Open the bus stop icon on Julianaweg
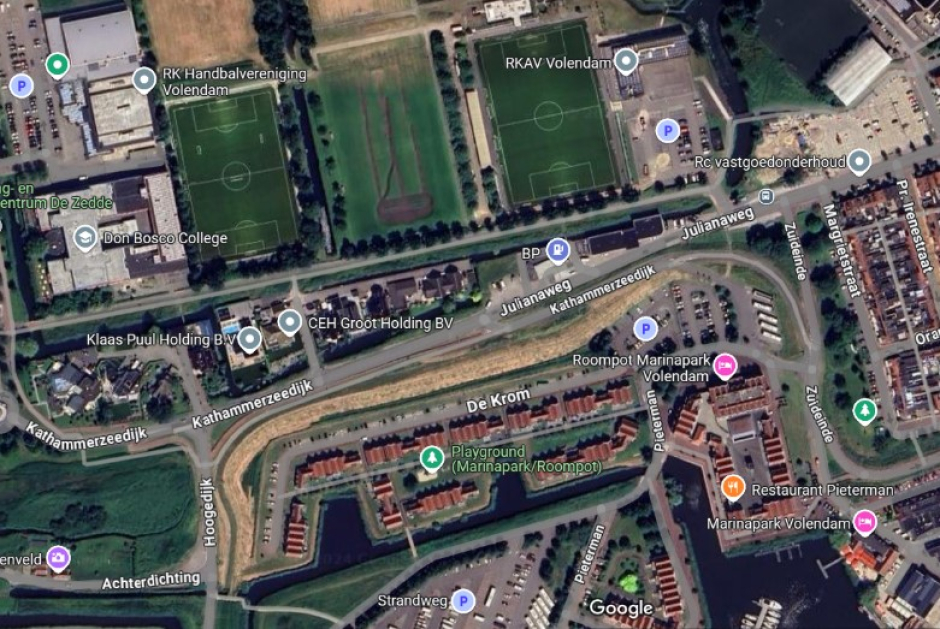 pyautogui.click(x=766, y=196)
